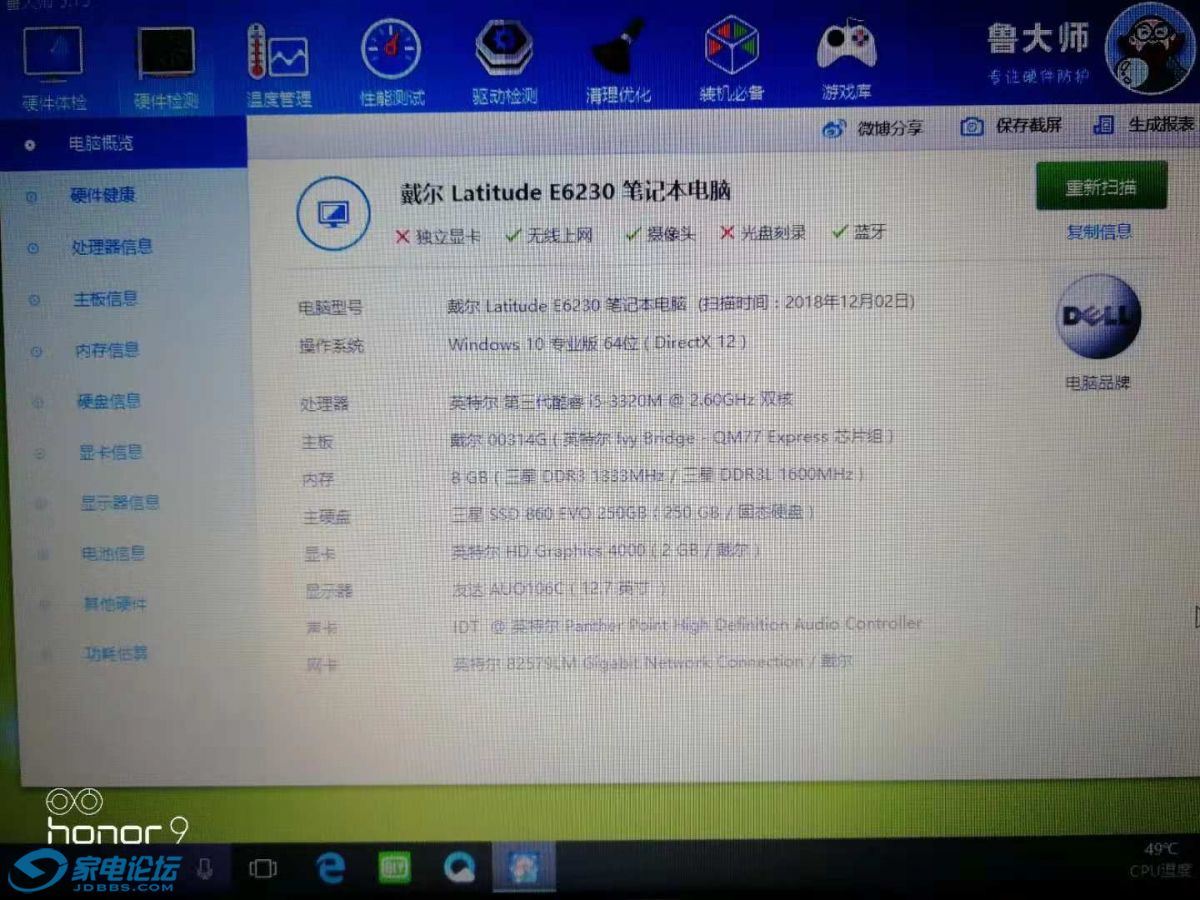Click the blue monitor icon beside the title
The image size is (1200, 900).
[x=333, y=213]
